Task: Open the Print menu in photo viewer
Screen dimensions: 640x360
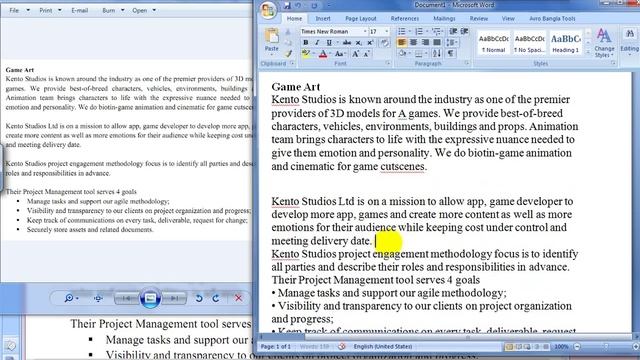Action: (50, 10)
